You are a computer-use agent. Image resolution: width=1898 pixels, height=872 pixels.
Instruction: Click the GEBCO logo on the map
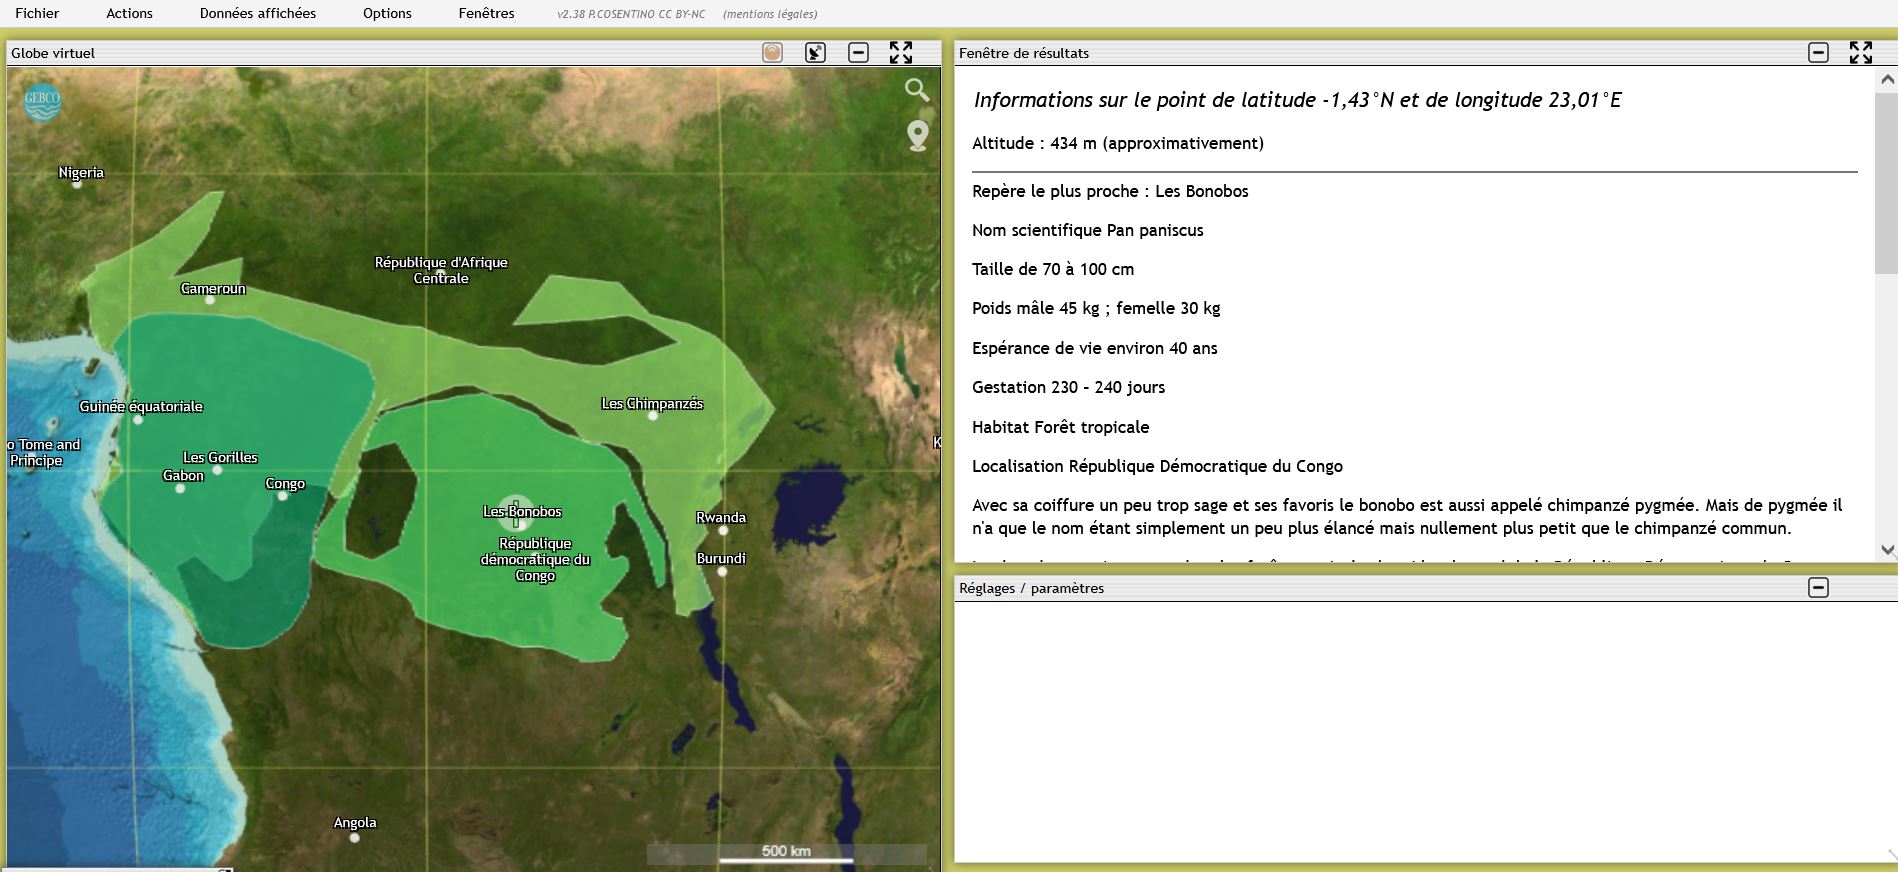(x=42, y=101)
